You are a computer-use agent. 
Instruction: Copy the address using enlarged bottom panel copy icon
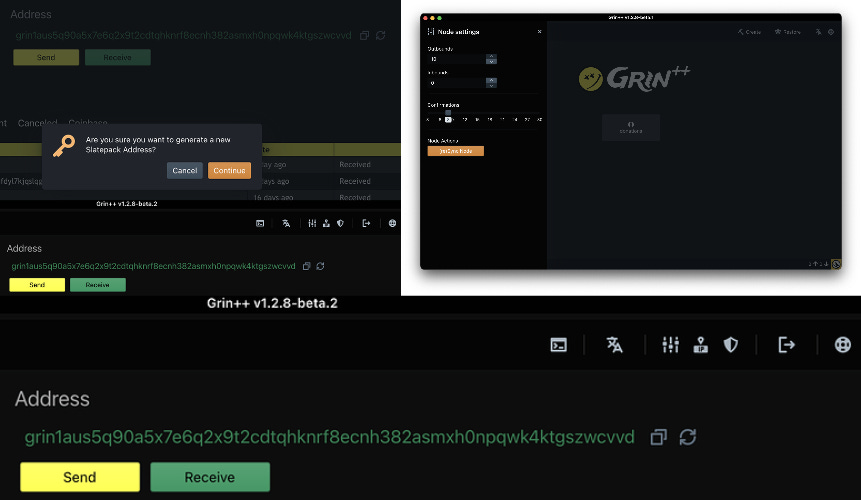pyautogui.click(x=658, y=437)
